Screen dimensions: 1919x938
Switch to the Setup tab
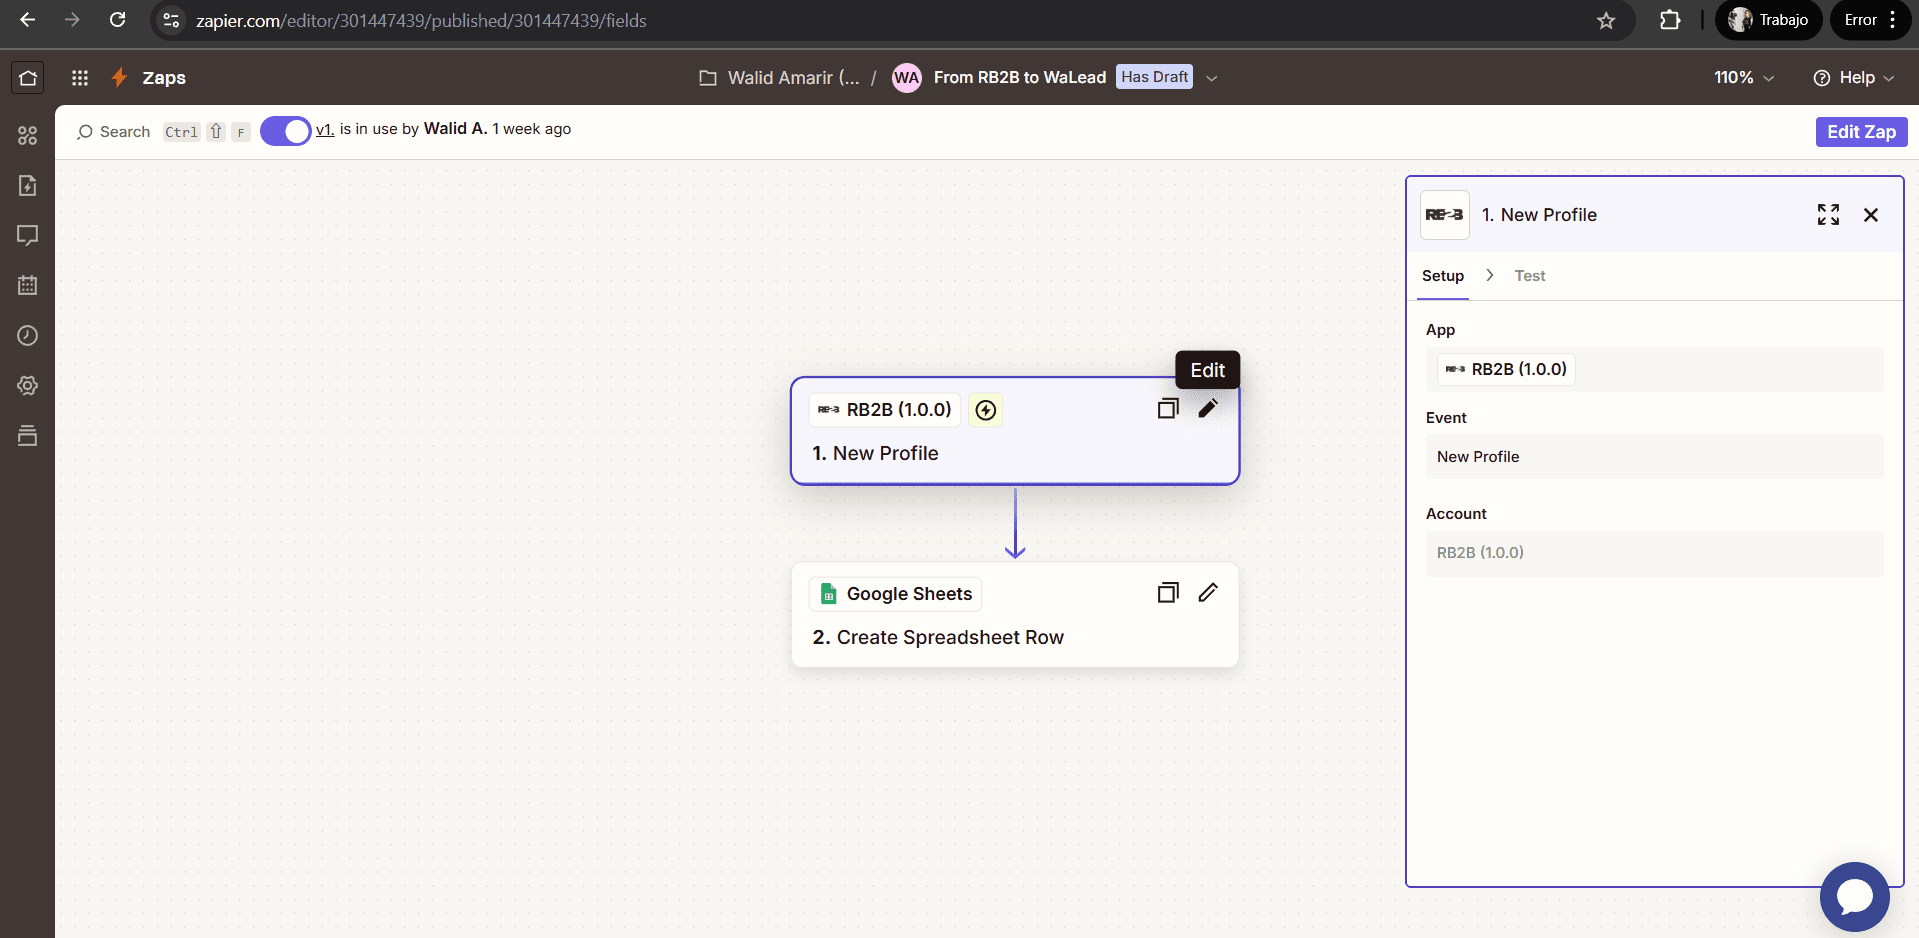tap(1443, 276)
